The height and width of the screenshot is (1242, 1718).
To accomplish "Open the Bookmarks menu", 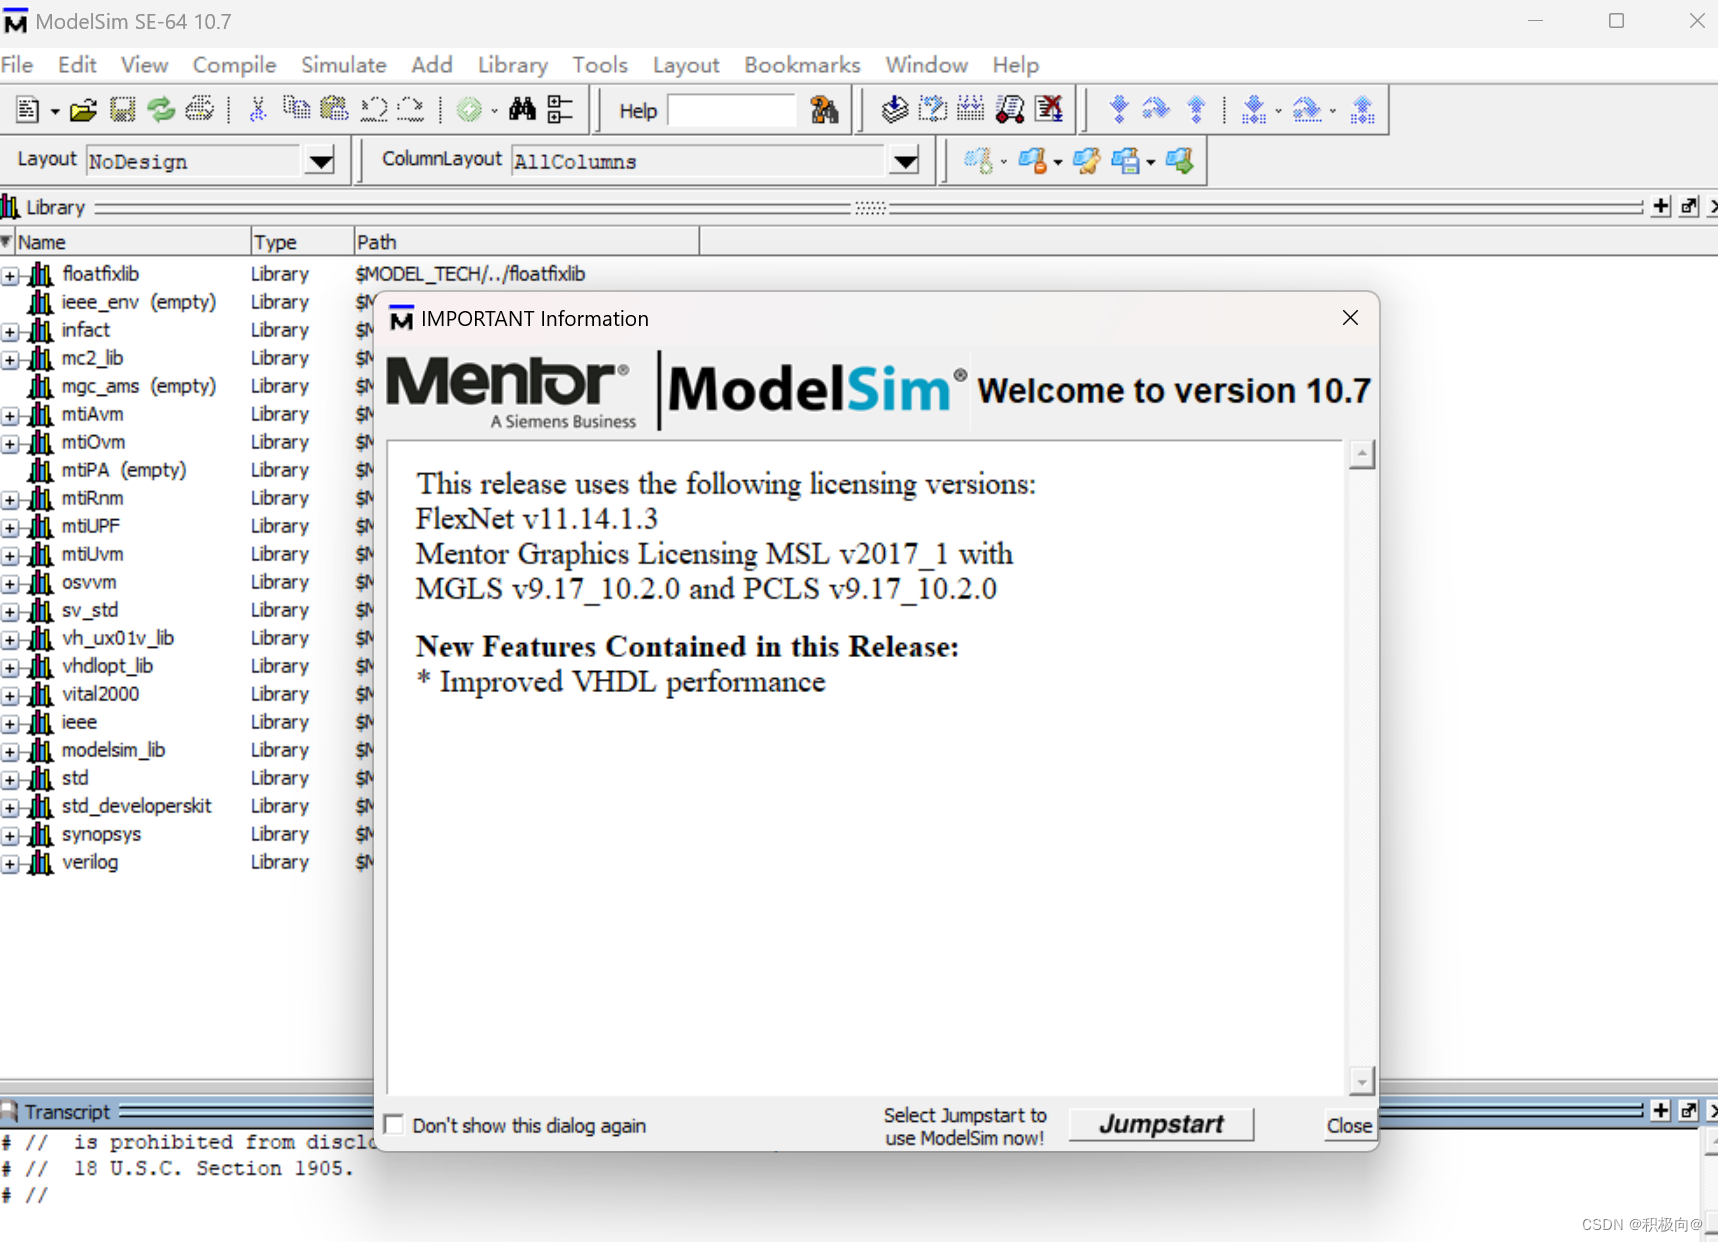I will point(802,65).
